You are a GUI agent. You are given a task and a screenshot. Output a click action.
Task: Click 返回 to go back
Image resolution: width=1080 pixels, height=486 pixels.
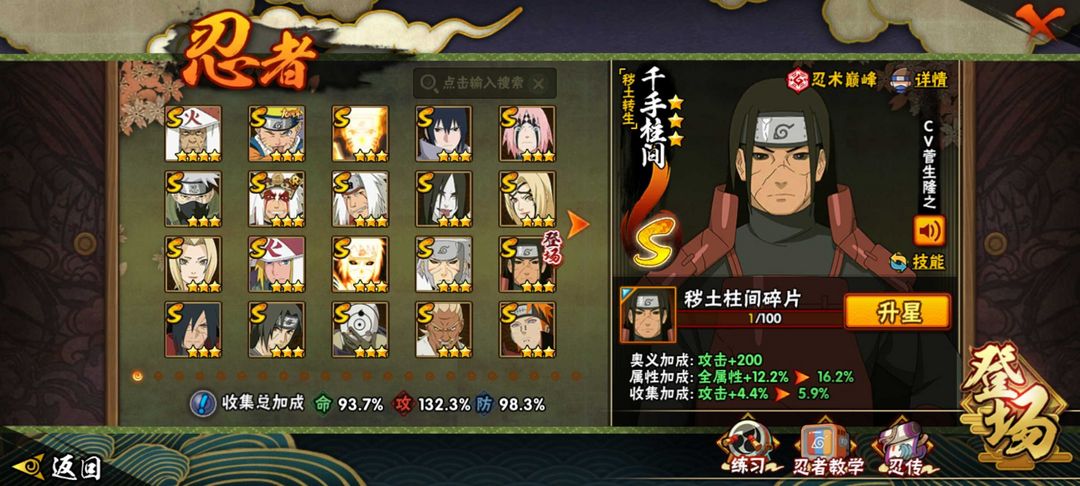(x=57, y=468)
